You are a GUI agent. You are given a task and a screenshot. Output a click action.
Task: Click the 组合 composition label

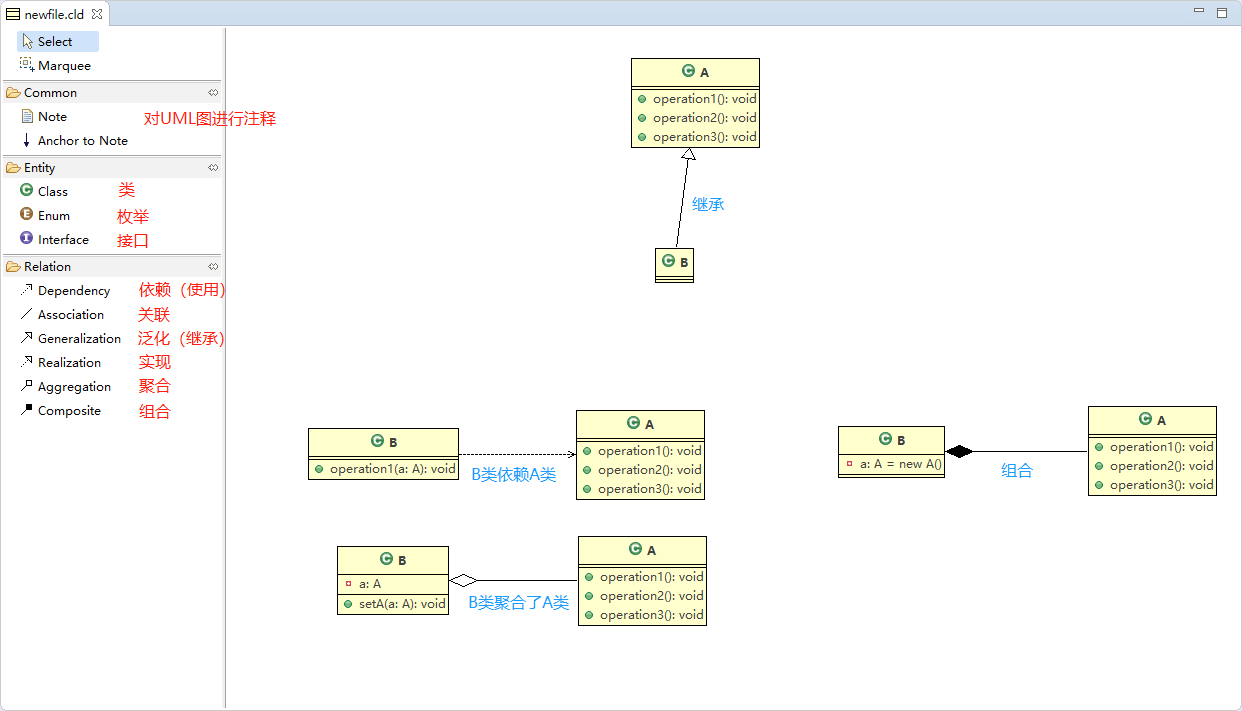click(x=1017, y=470)
